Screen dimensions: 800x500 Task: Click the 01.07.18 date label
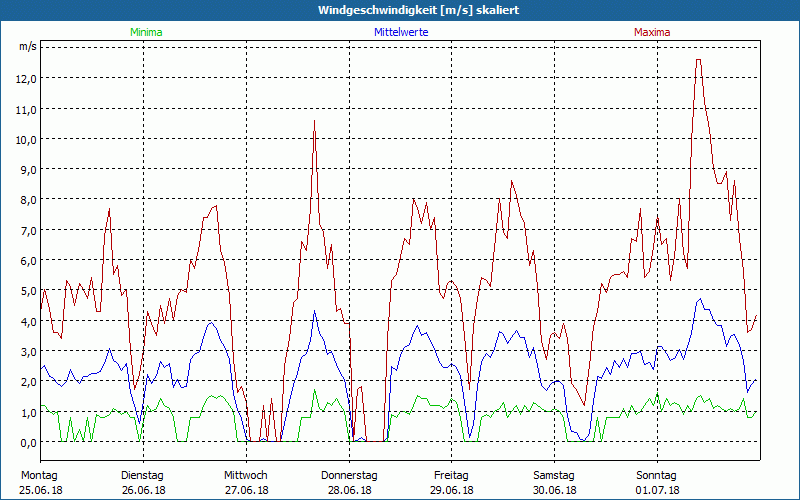[658, 490]
